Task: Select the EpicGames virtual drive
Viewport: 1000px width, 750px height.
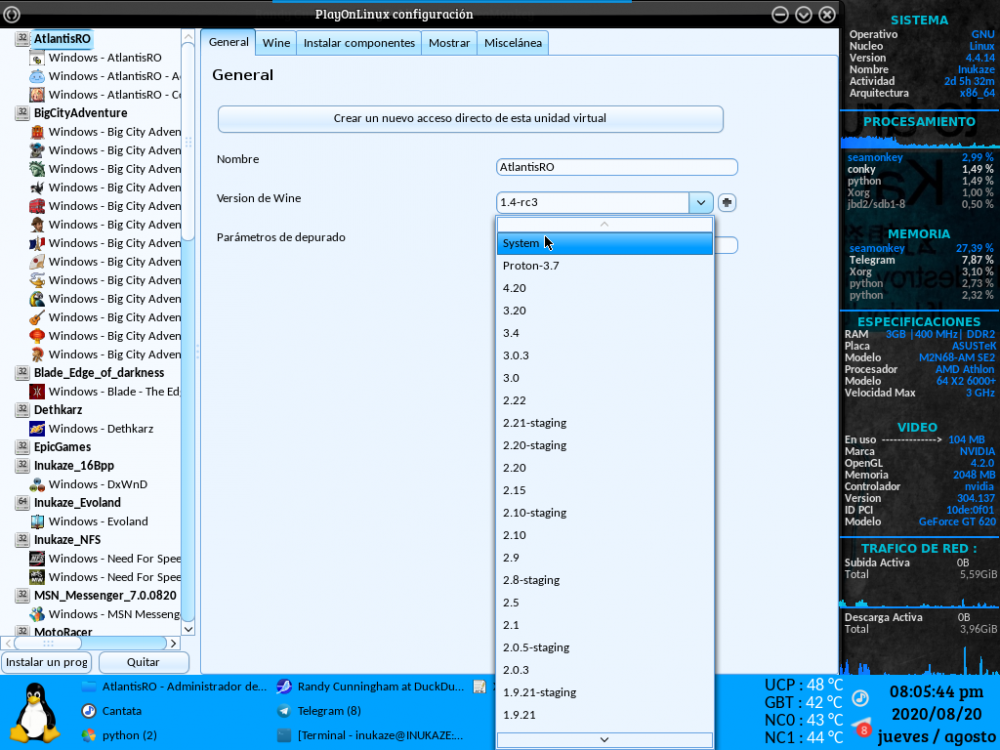Action: pos(61,447)
